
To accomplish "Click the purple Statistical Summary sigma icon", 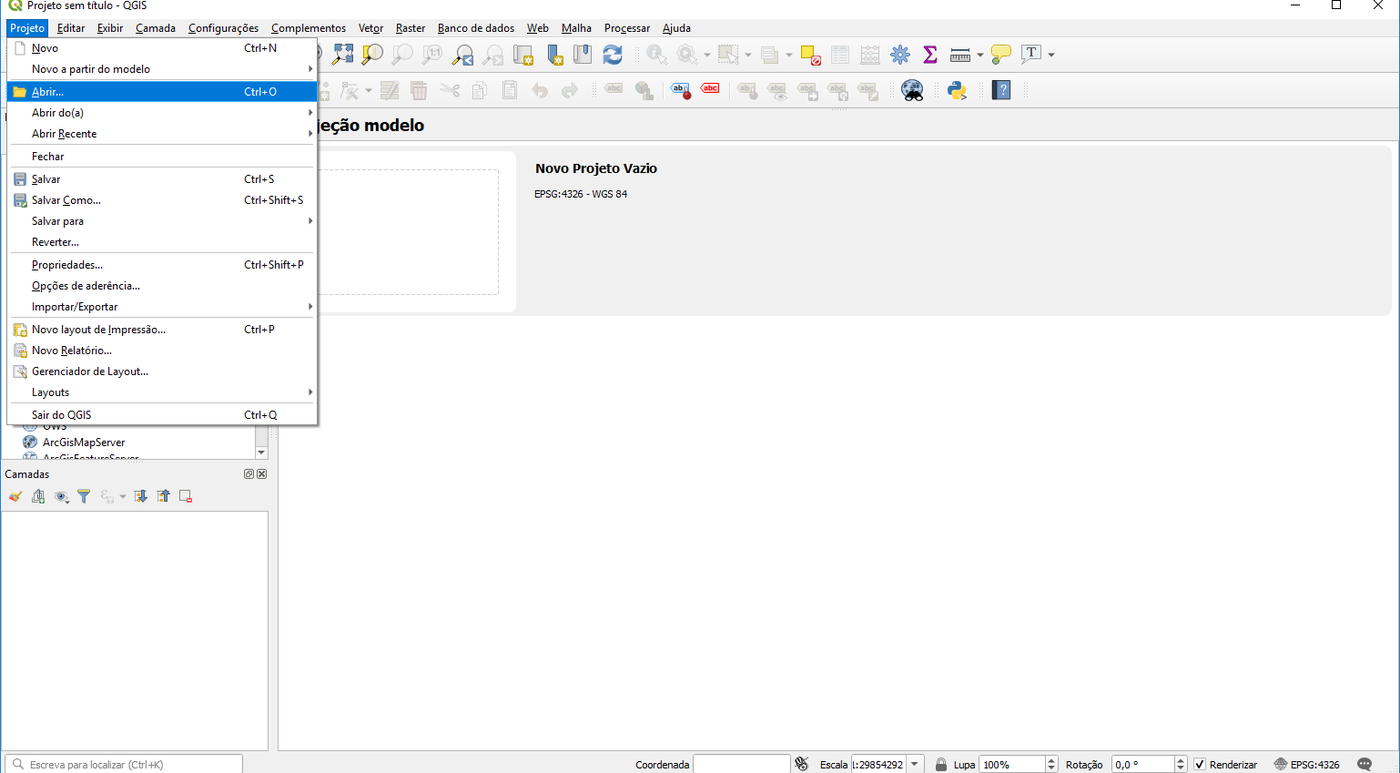I will tap(930, 54).
